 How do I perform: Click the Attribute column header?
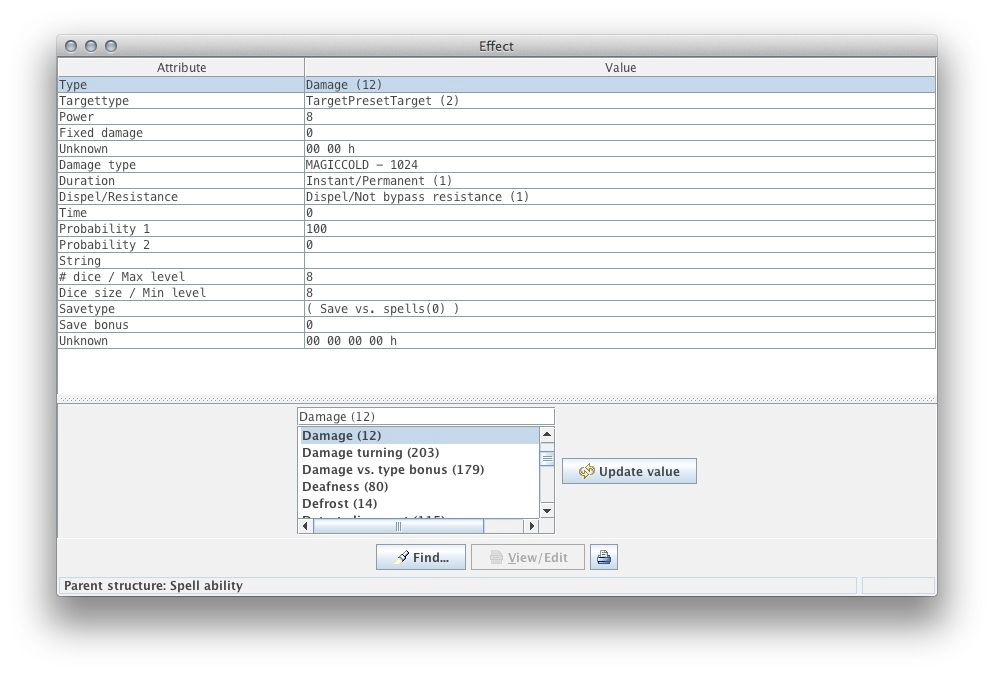181,68
